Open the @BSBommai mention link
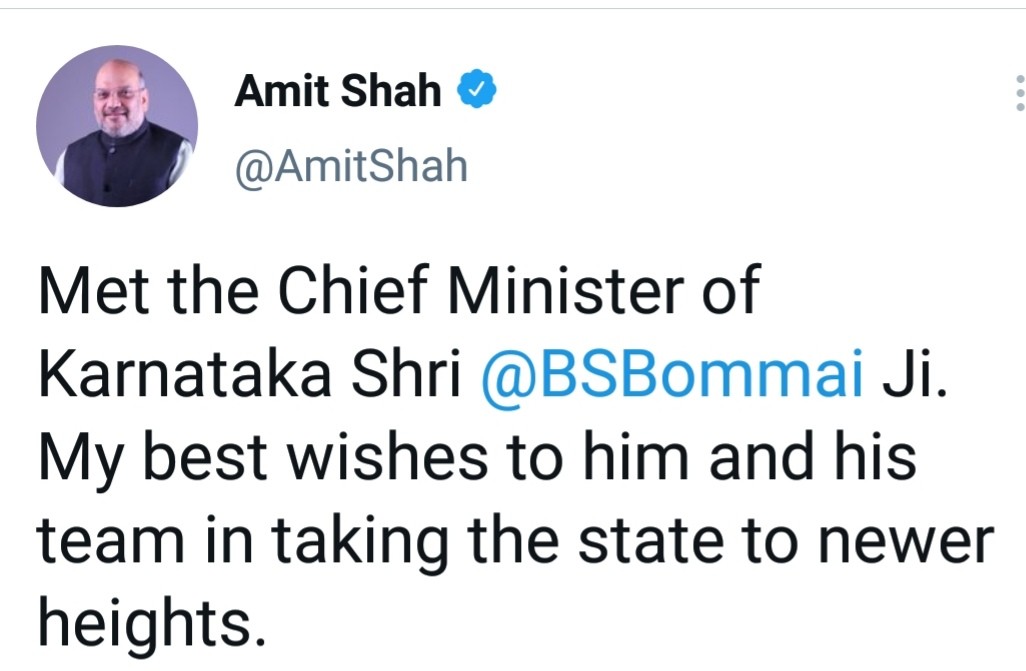The height and width of the screenshot is (671, 1026). [x=672, y=374]
